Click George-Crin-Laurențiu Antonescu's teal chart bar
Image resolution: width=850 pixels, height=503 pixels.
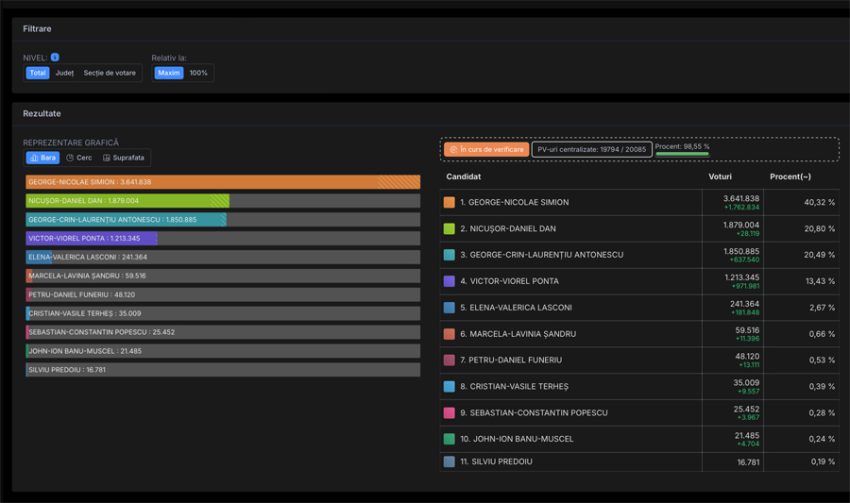click(x=126, y=219)
